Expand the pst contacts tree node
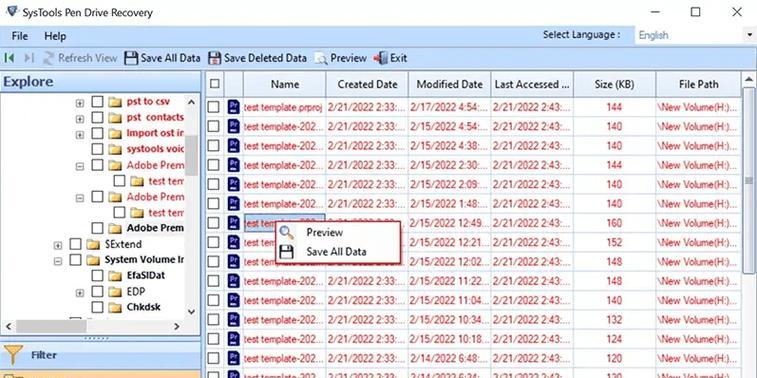Screen dimensions: 757x378 pyautogui.click(x=80, y=119)
